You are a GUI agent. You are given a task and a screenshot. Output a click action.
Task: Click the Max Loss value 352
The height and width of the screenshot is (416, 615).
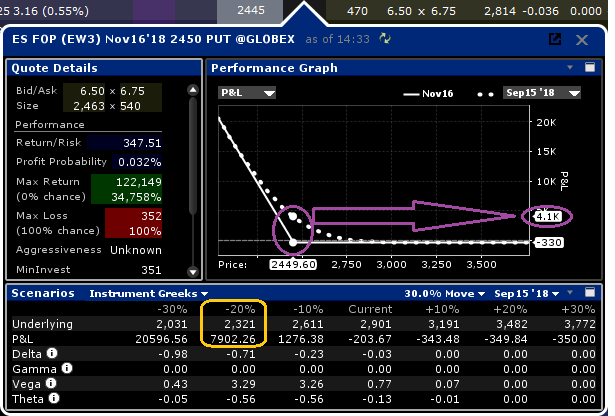(x=151, y=216)
